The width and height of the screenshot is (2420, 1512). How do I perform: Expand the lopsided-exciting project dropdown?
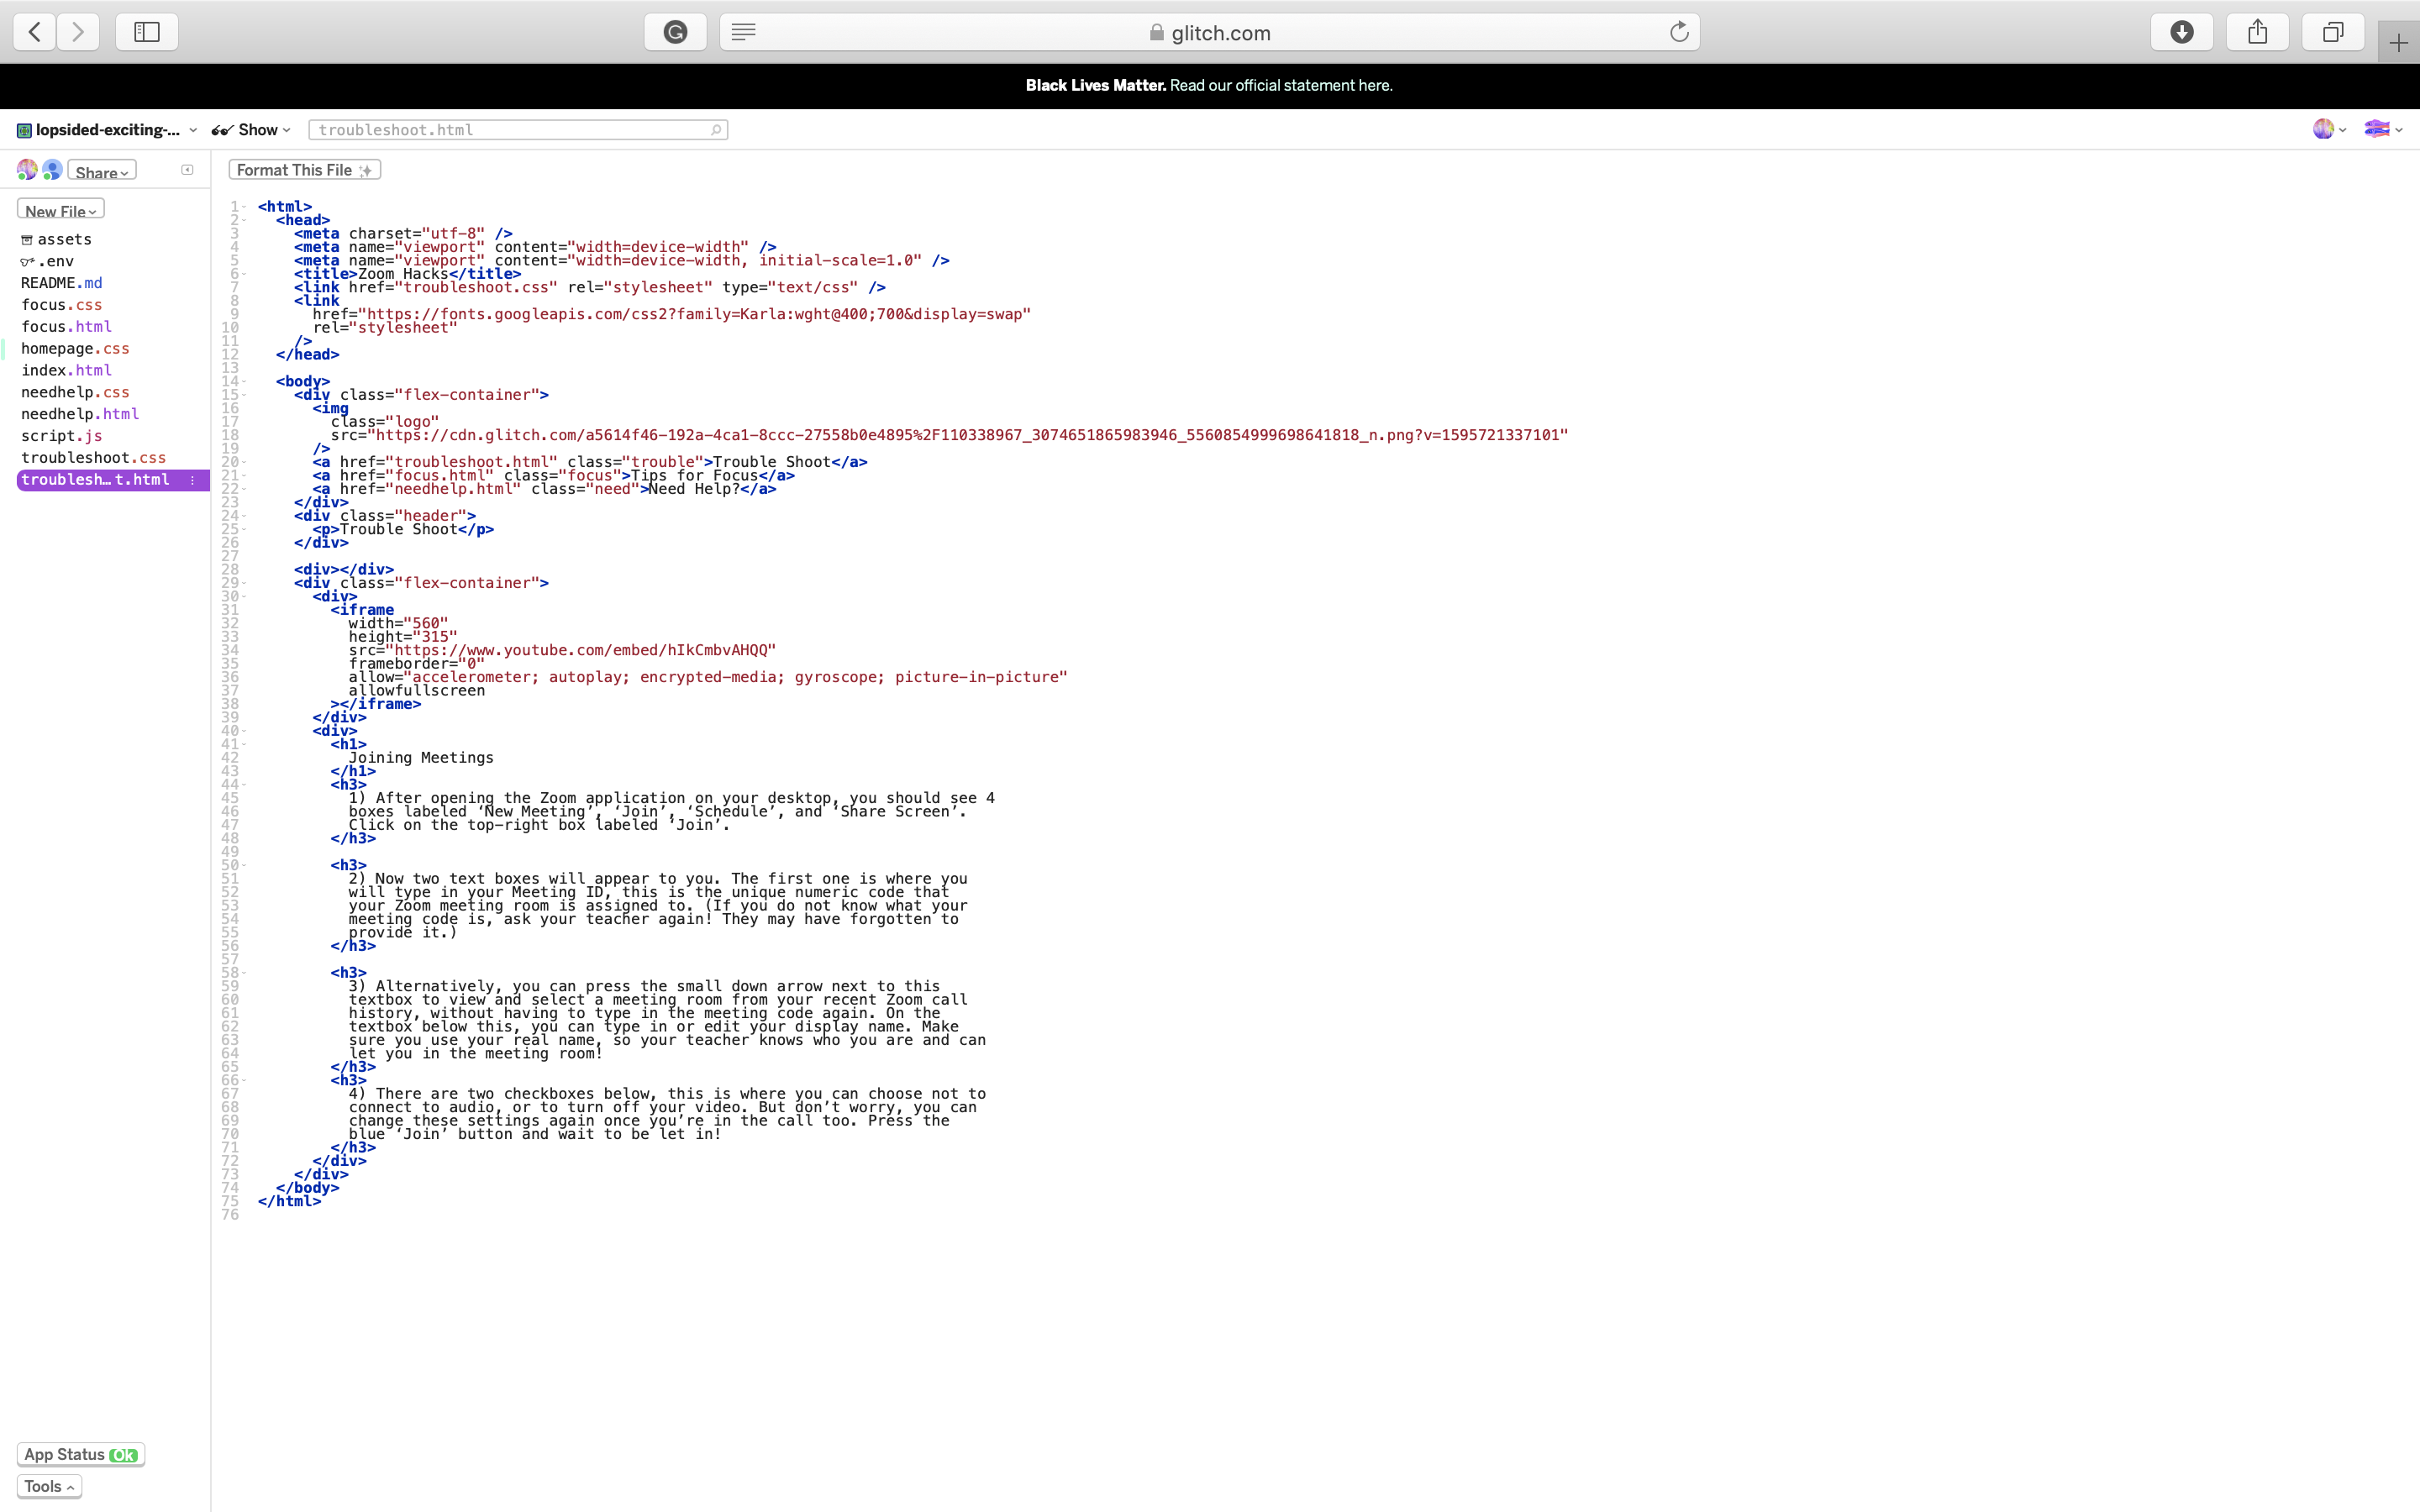click(x=107, y=130)
